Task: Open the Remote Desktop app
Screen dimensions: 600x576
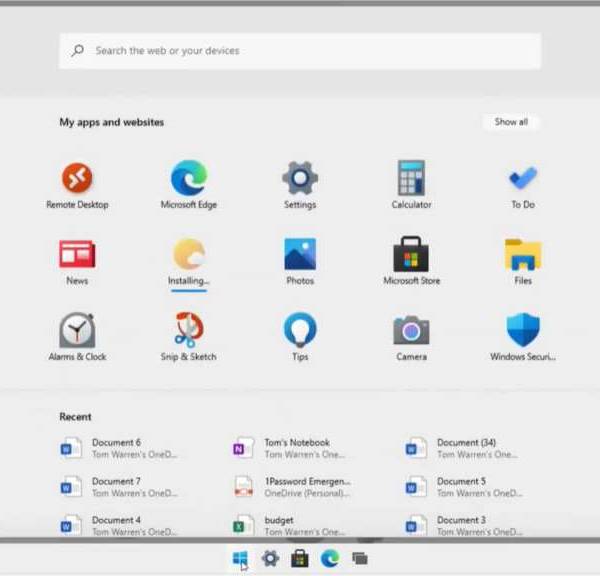Action: (x=77, y=180)
